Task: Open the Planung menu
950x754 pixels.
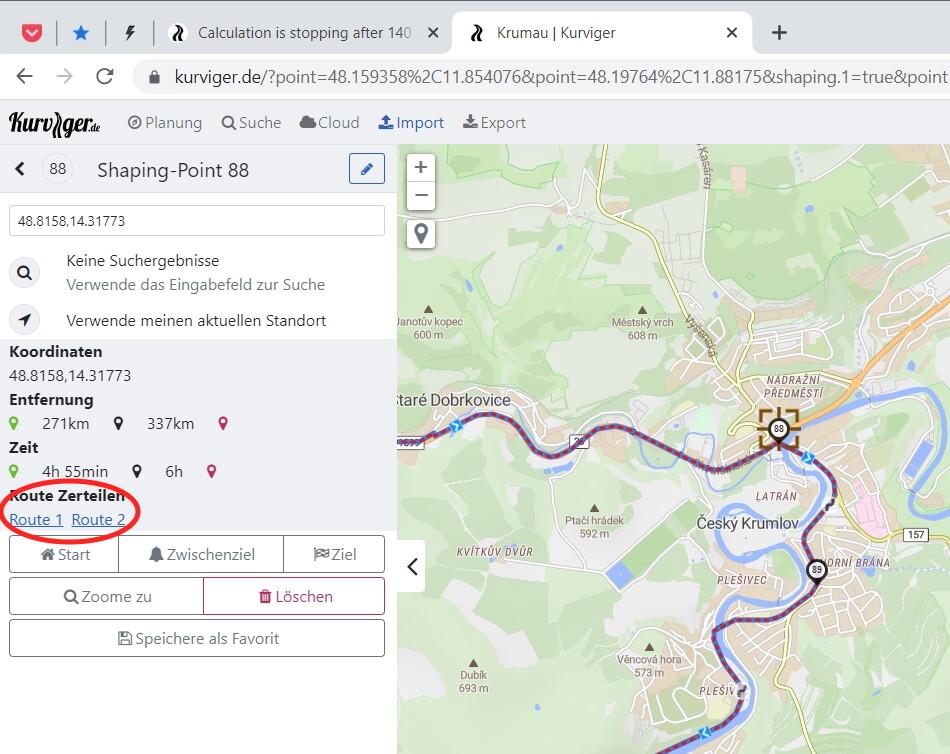Action: click(164, 123)
